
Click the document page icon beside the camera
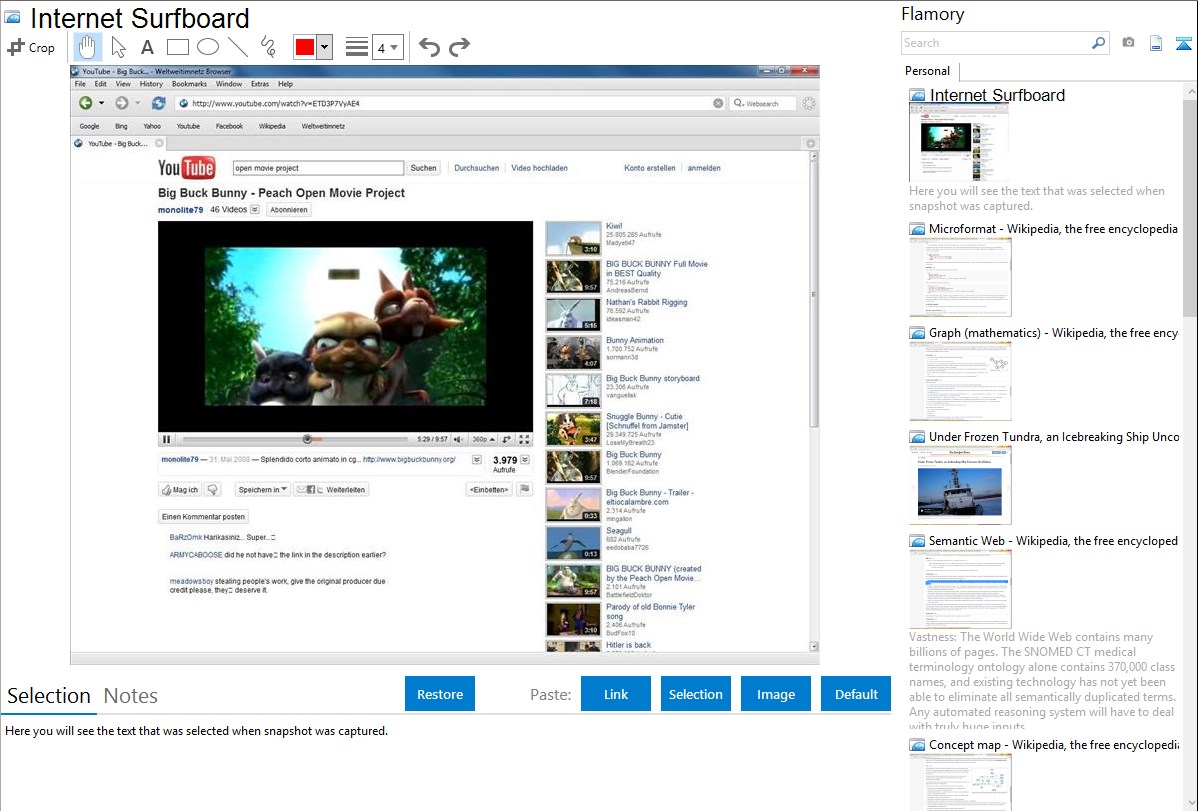pos(1156,43)
